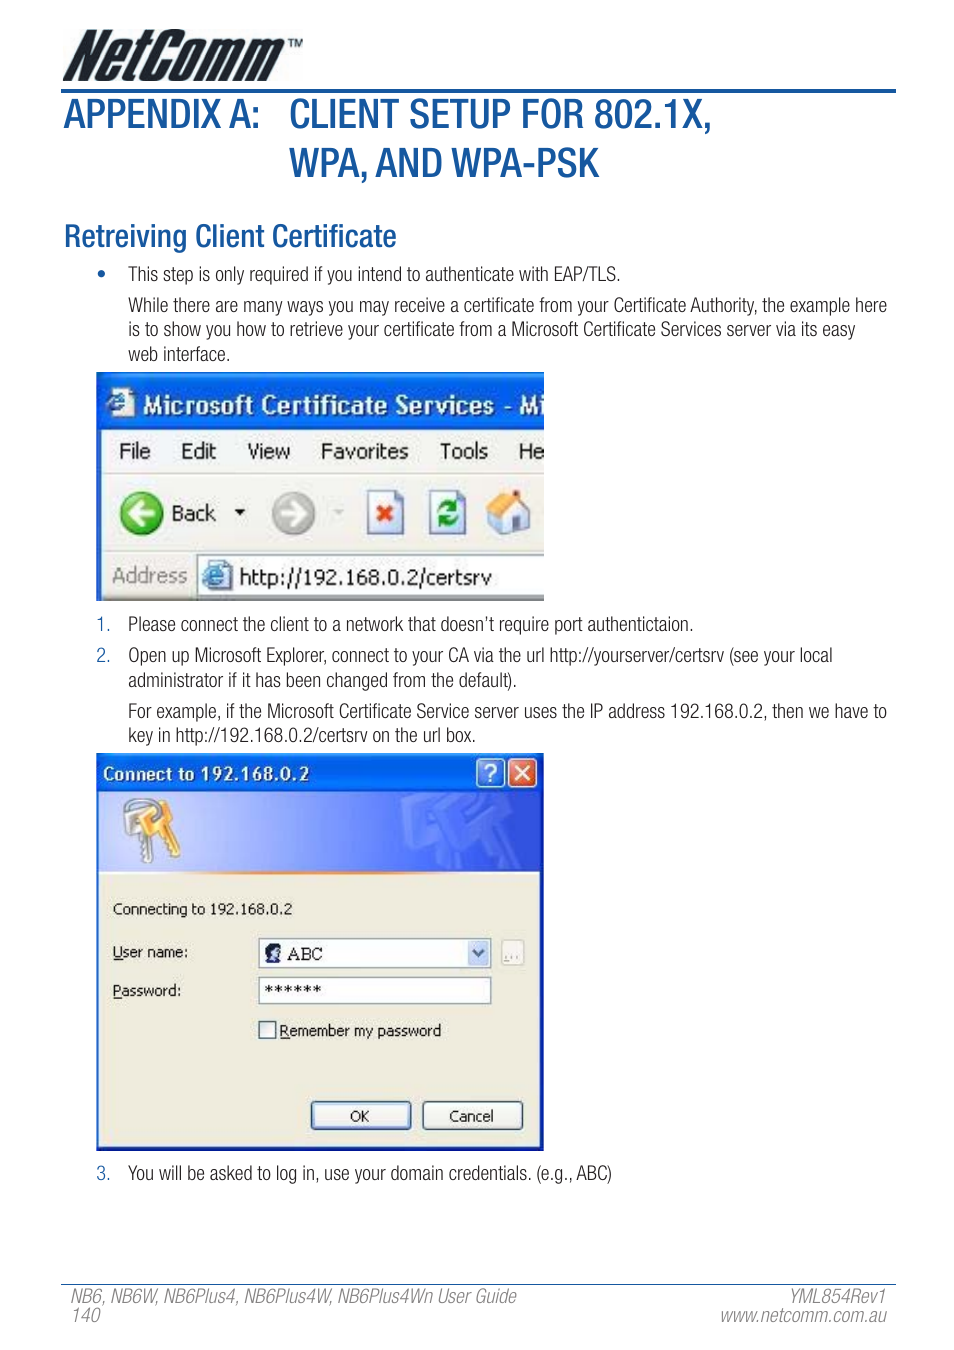Click the User name: label
Viewport: 954px width, 1350px height.
click(150, 952)
